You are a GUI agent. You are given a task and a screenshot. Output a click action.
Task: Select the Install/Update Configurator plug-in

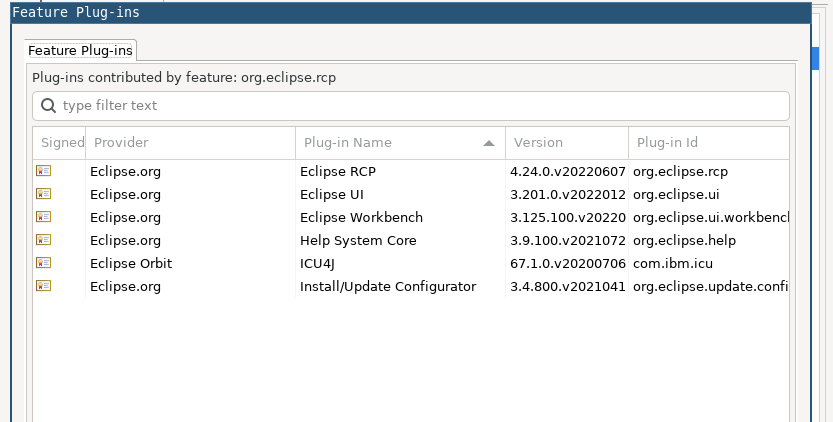click(x=388, y=286)
